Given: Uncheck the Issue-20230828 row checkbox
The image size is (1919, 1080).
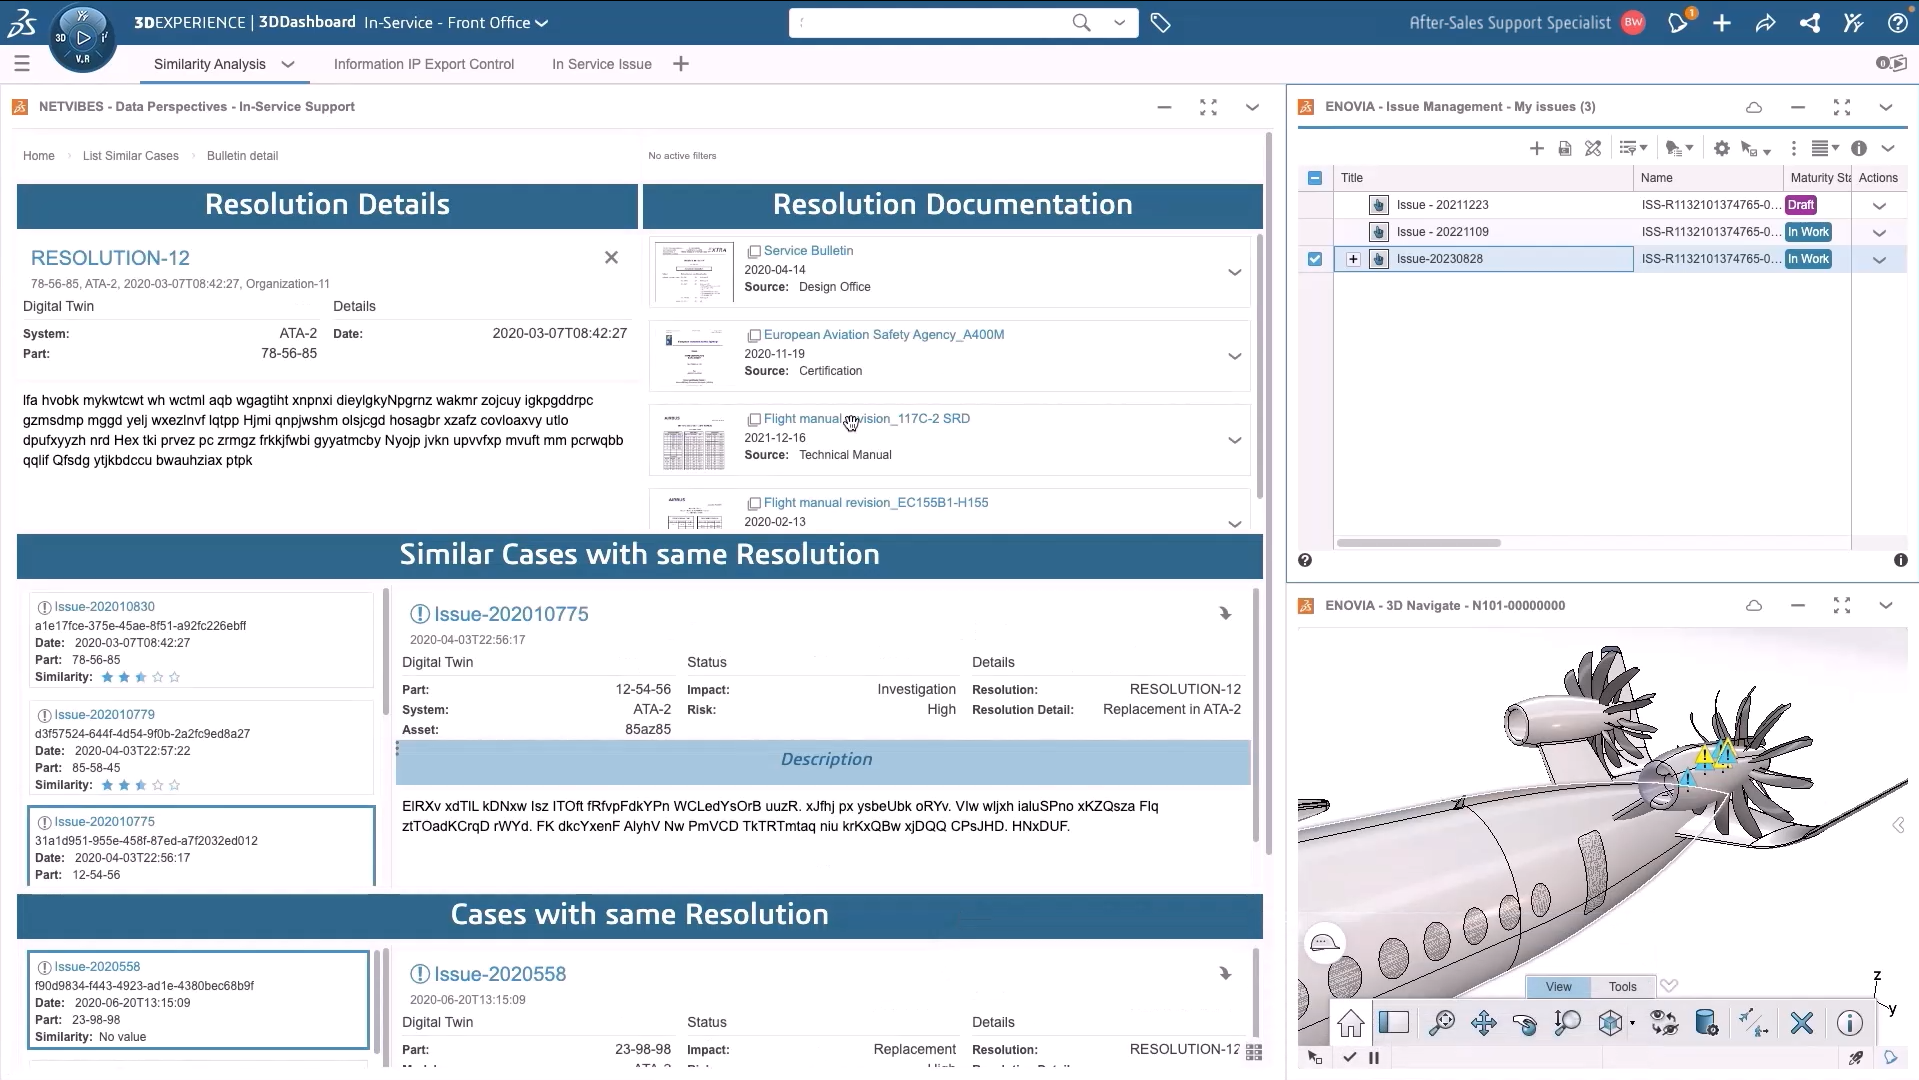Looking at the screenshot, I should click(1315, 259).
